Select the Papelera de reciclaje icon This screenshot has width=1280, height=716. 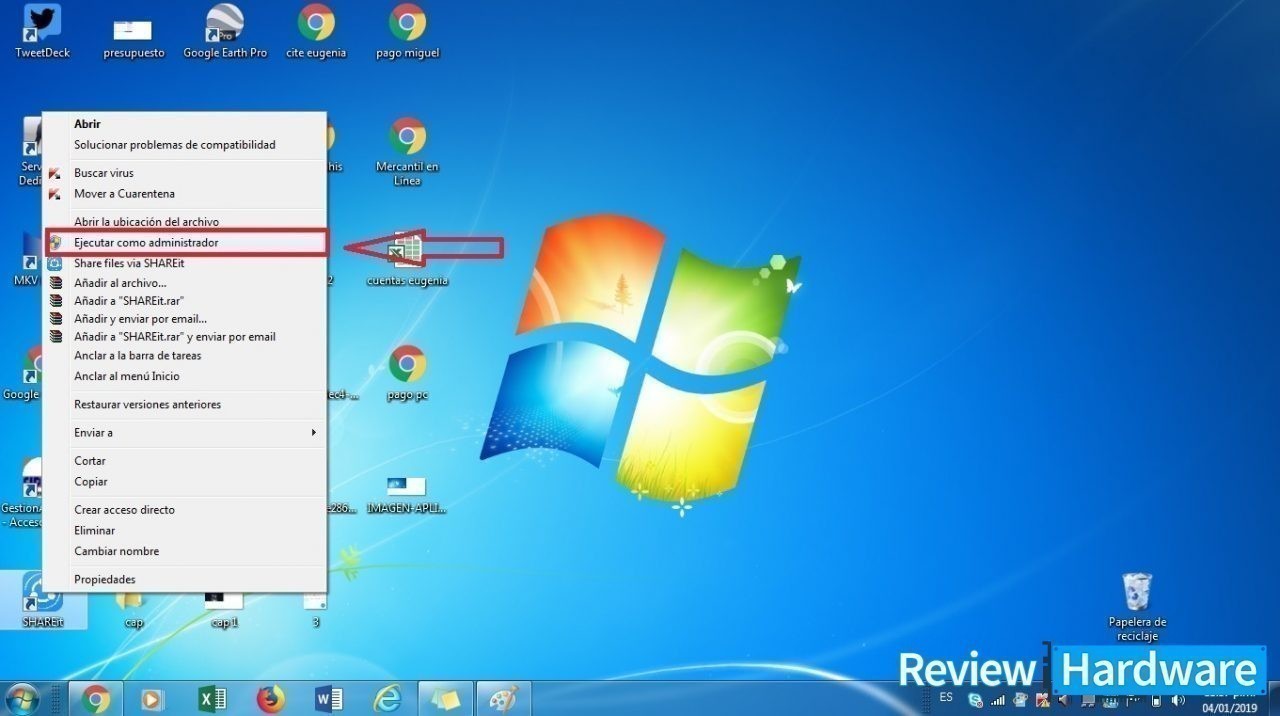(x=1137, y=607)
